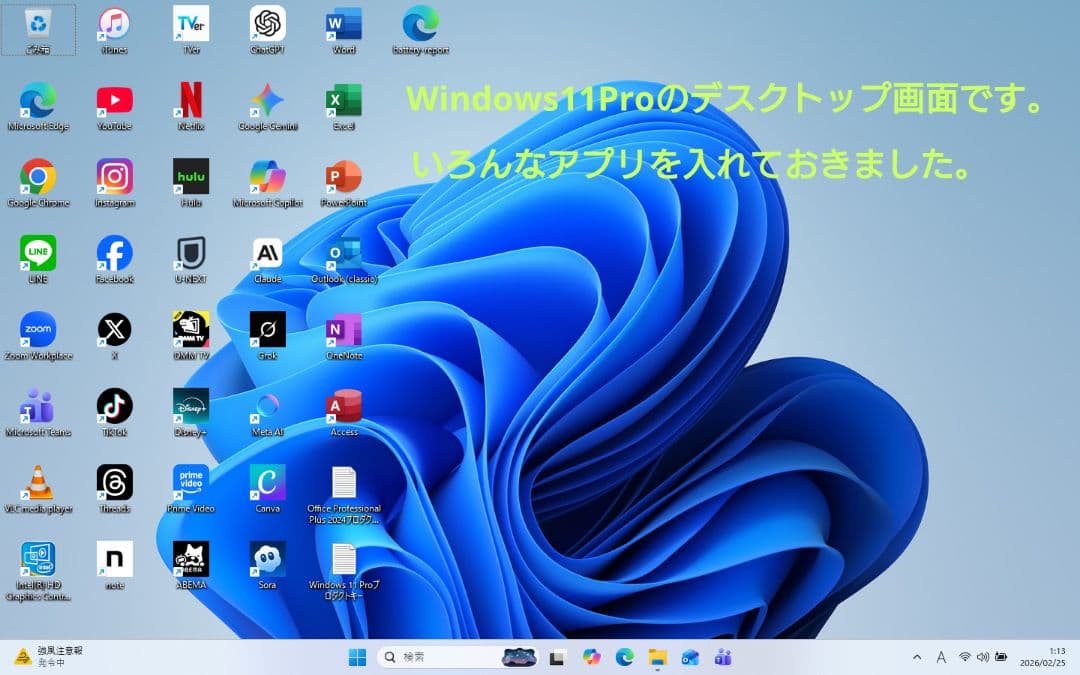Open Outlook (classic) shortcut
Viewport: 1080px width, 675px height.
(x=344, y=259)
